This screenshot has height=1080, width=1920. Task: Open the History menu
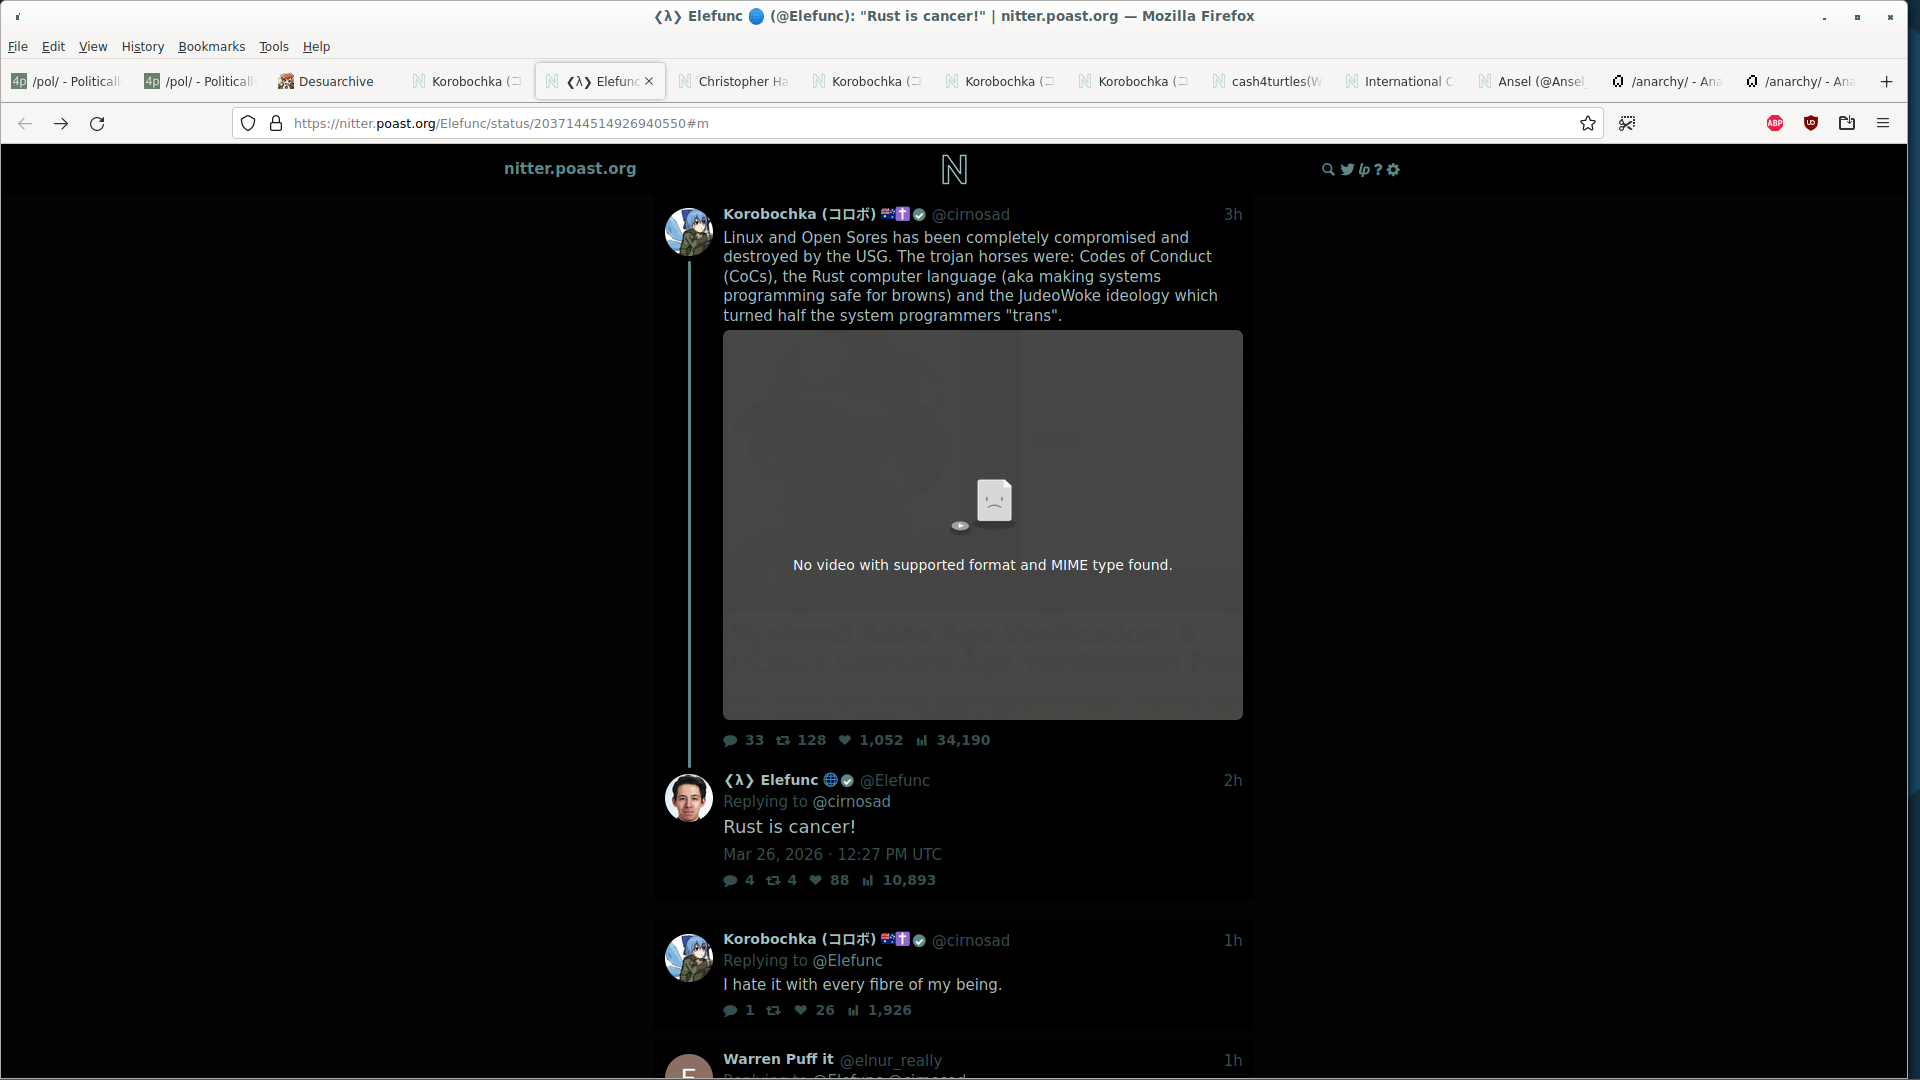click(x=142, y=47)
